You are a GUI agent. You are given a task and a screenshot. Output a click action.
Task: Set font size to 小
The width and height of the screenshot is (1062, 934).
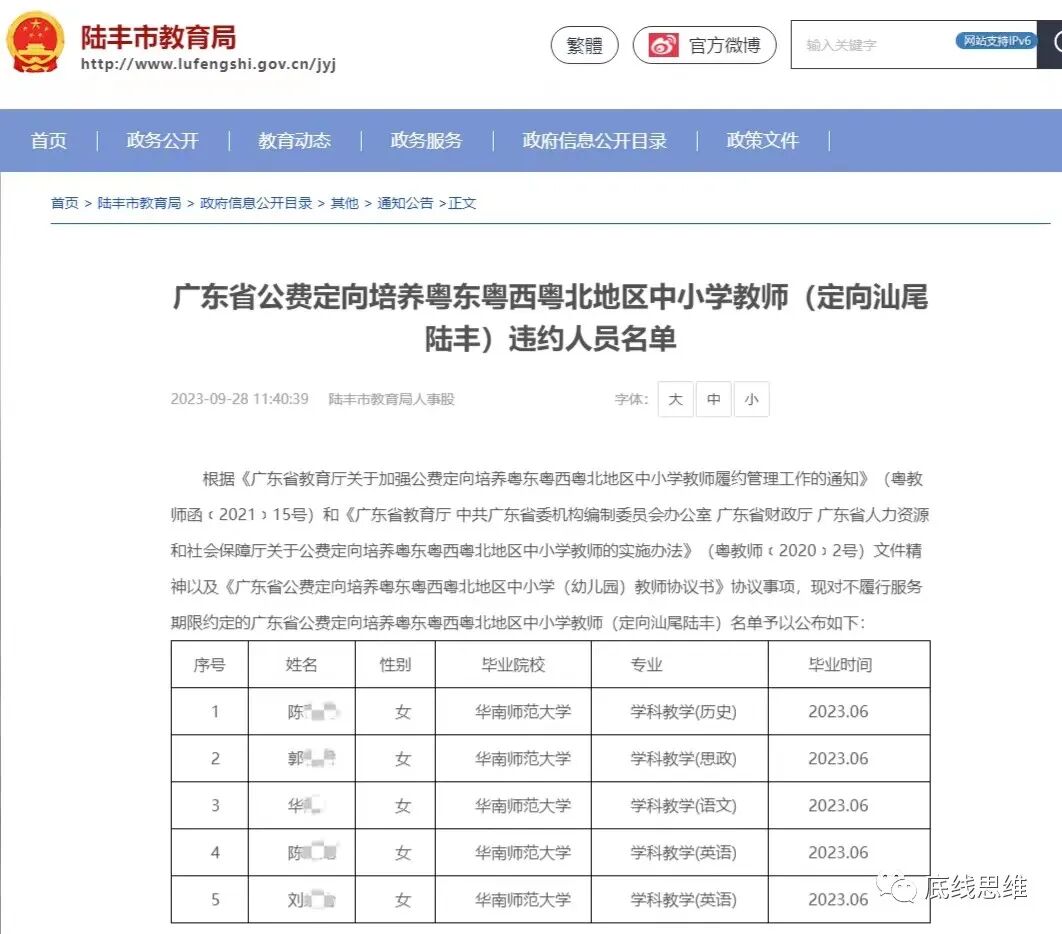coord(752,399)
